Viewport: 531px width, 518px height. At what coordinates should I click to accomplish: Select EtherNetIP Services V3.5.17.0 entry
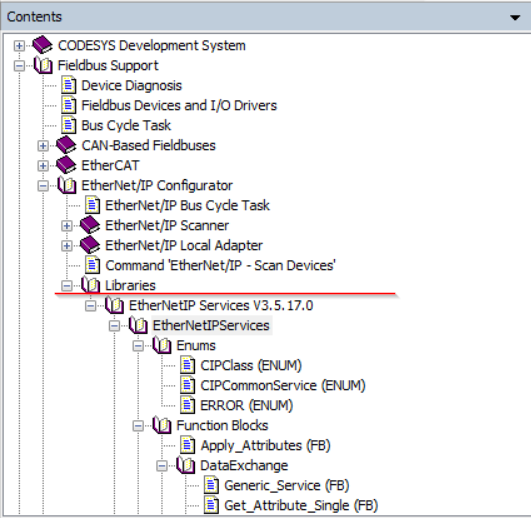[x=221, y=305]
